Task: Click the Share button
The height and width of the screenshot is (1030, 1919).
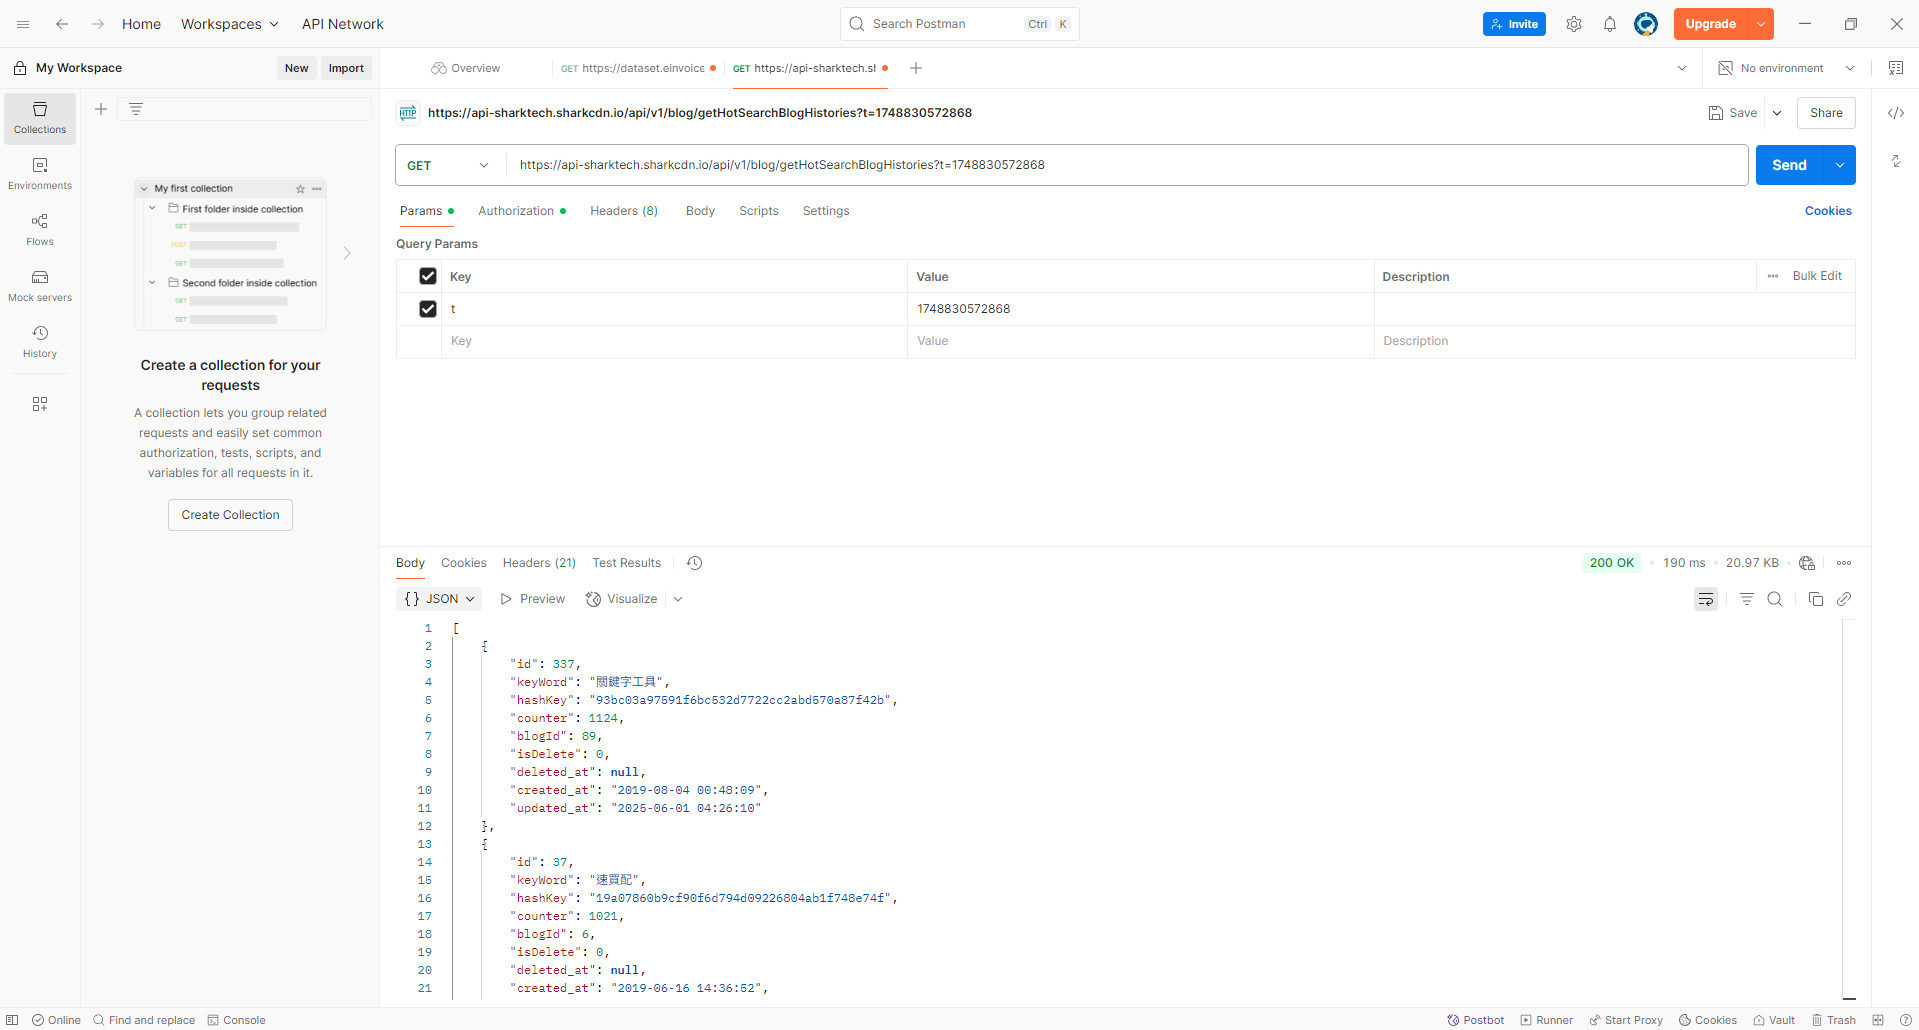Action: [1826, 113]
